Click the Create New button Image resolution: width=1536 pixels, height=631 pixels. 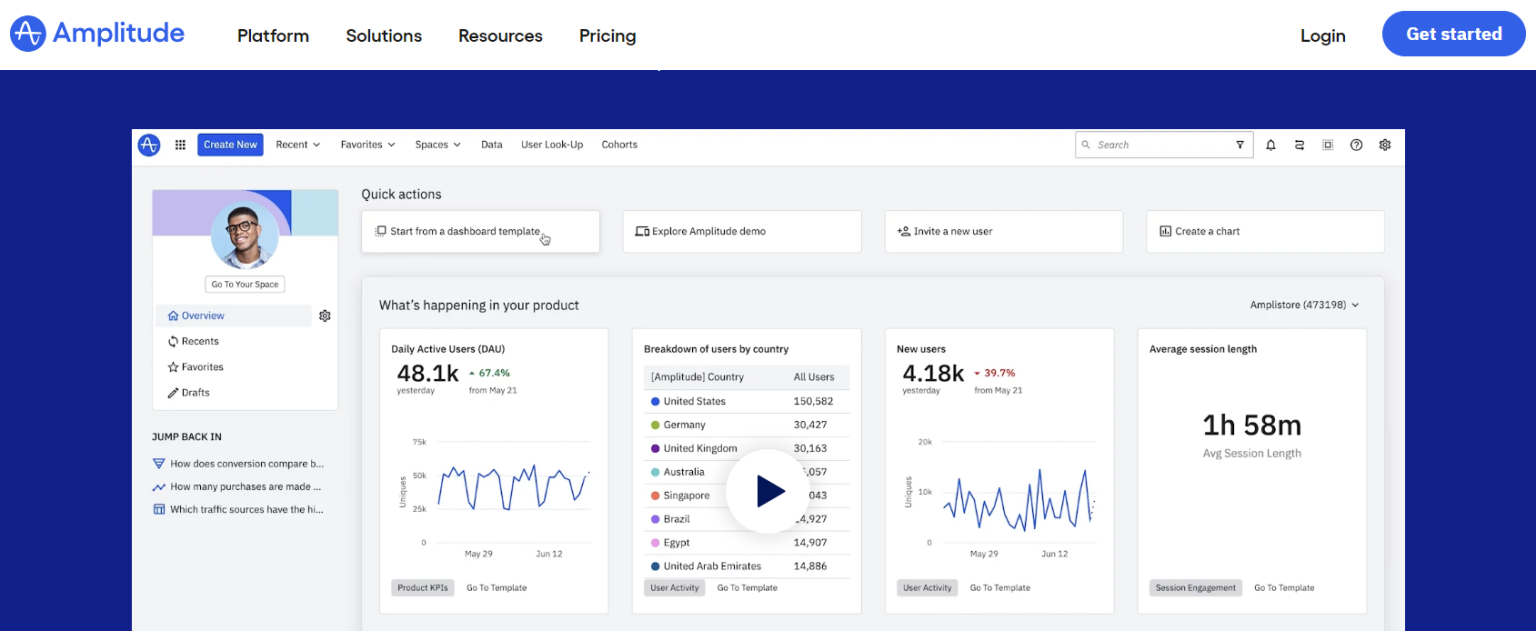pyautogui.click(x=230, y=144)
